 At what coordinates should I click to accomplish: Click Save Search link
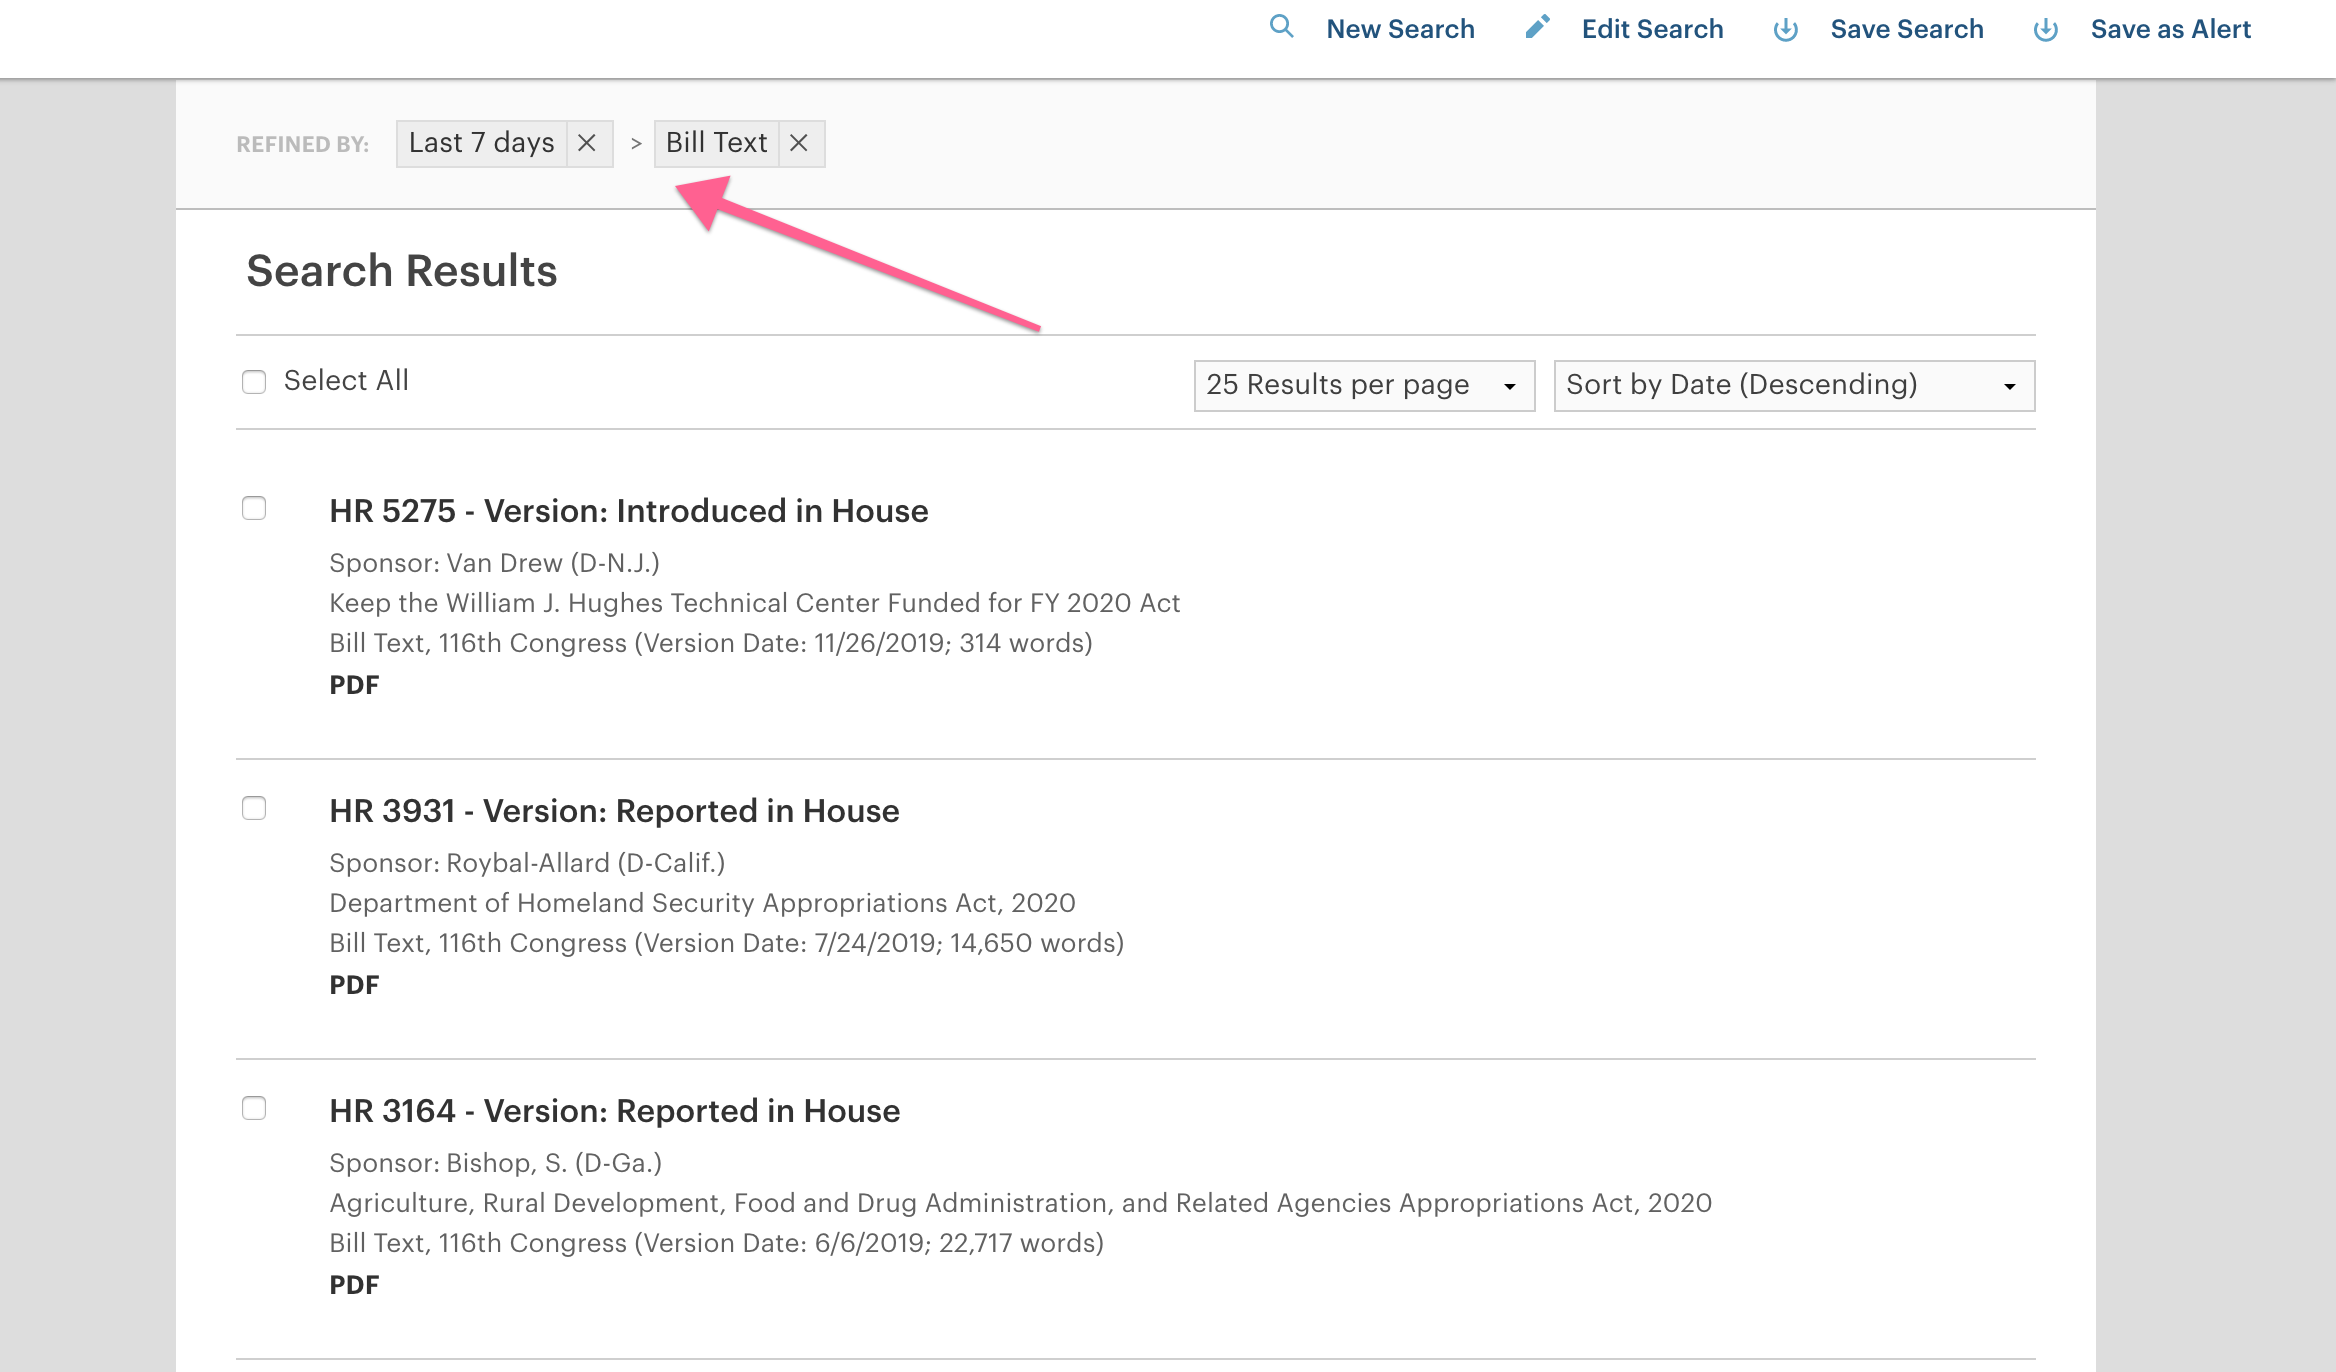(x=1907, y=29)
